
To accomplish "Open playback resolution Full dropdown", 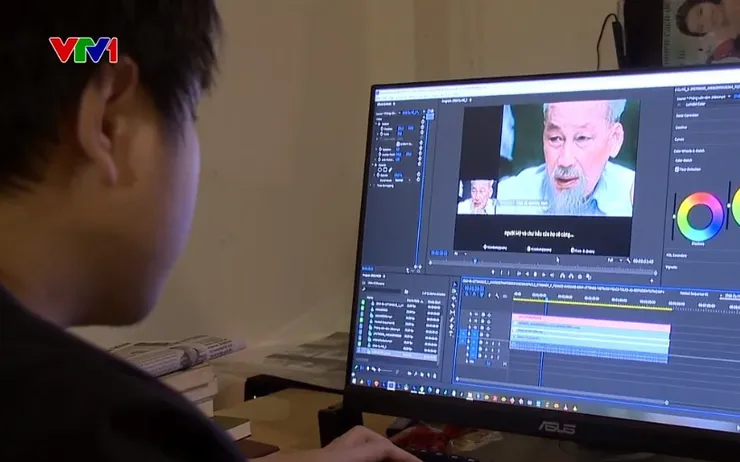I will (x=616, y=260).
